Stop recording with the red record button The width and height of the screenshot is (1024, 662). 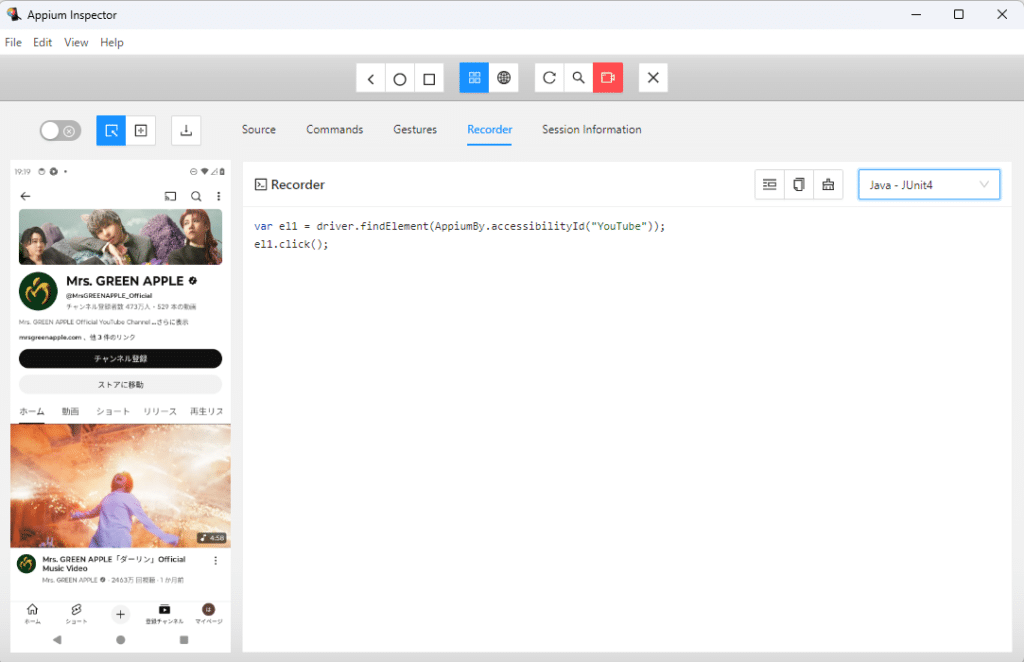[x=608, y=78]
